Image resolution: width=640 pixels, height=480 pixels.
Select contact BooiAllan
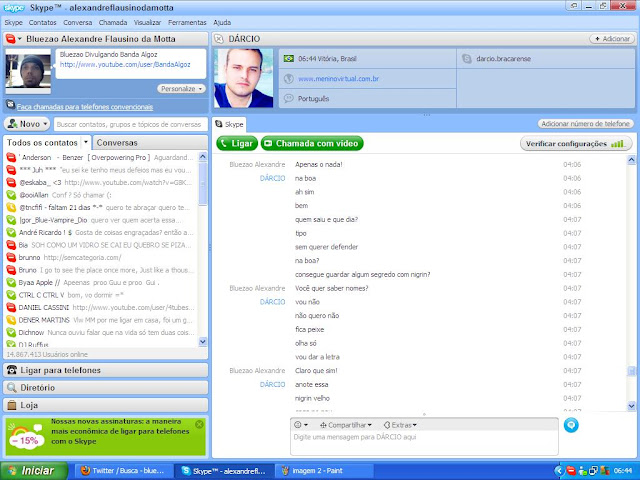coord(100,195)
